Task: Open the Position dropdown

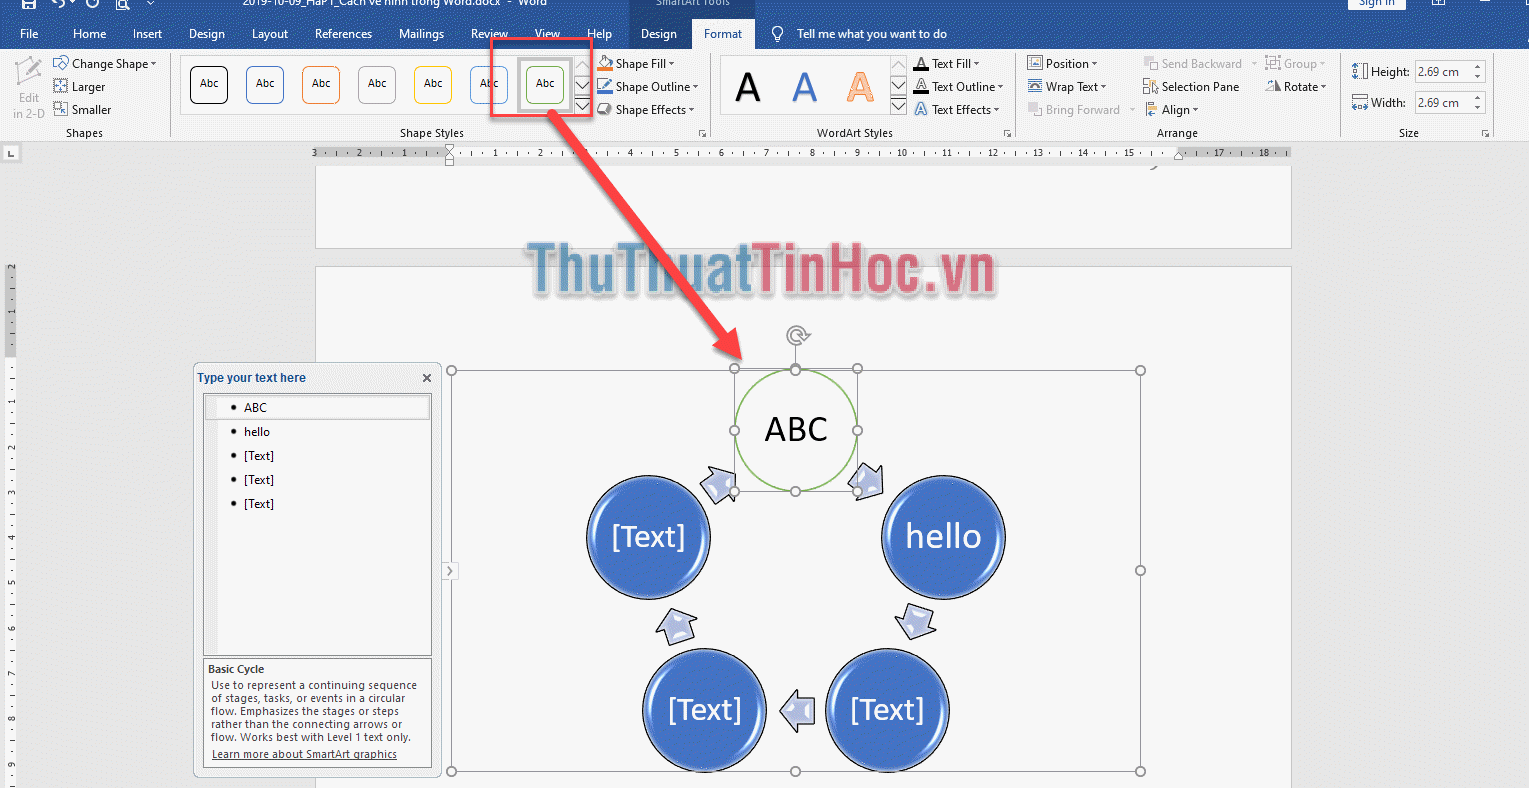Action: 1062,63
